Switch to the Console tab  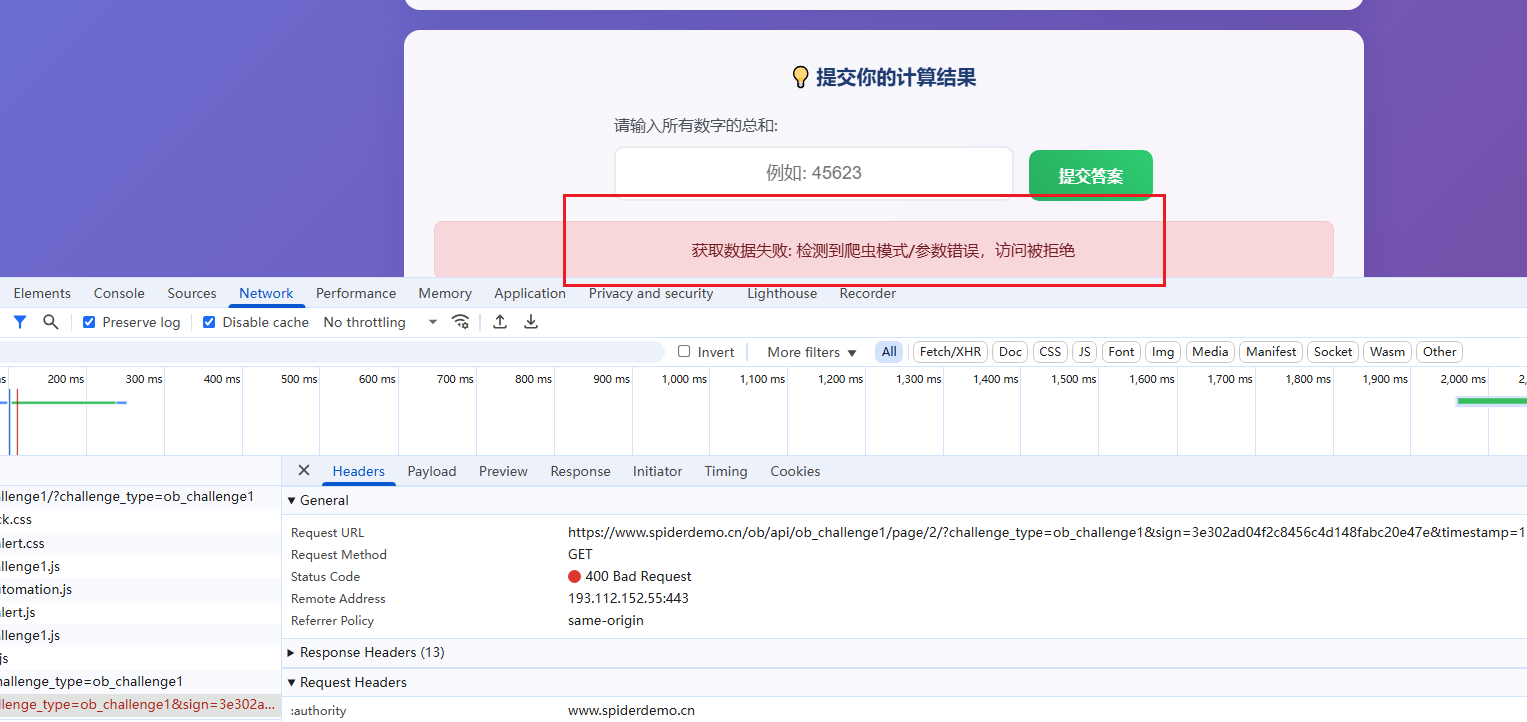(x=119, y=293)
